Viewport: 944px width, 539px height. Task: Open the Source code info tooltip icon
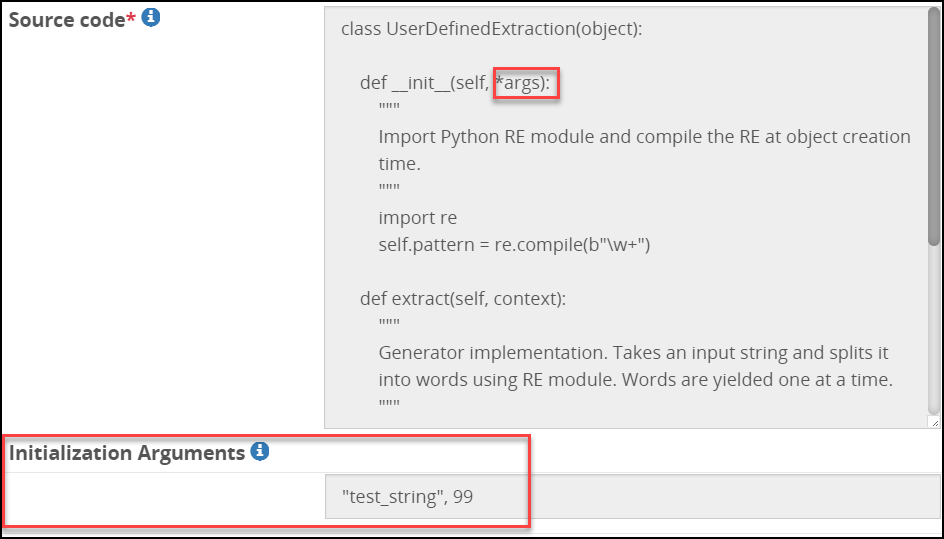pos(151,18)
